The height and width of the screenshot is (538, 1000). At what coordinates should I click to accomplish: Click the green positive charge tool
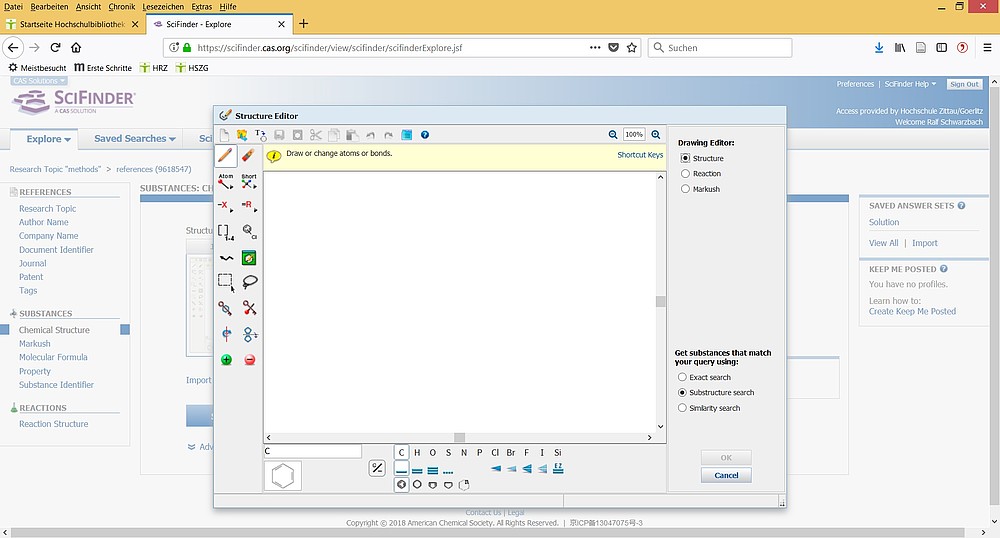click(x=226, y=360)
